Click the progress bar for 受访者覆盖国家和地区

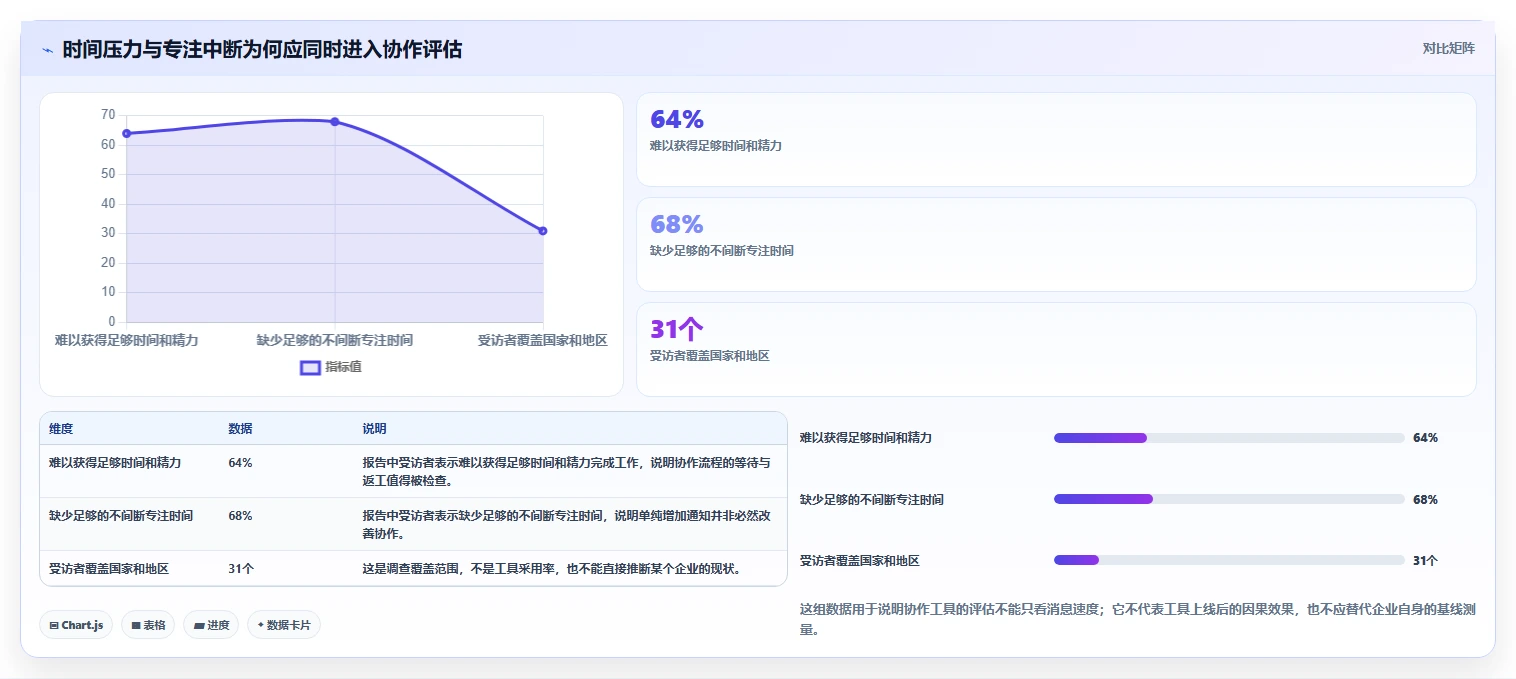[1229, 560]
